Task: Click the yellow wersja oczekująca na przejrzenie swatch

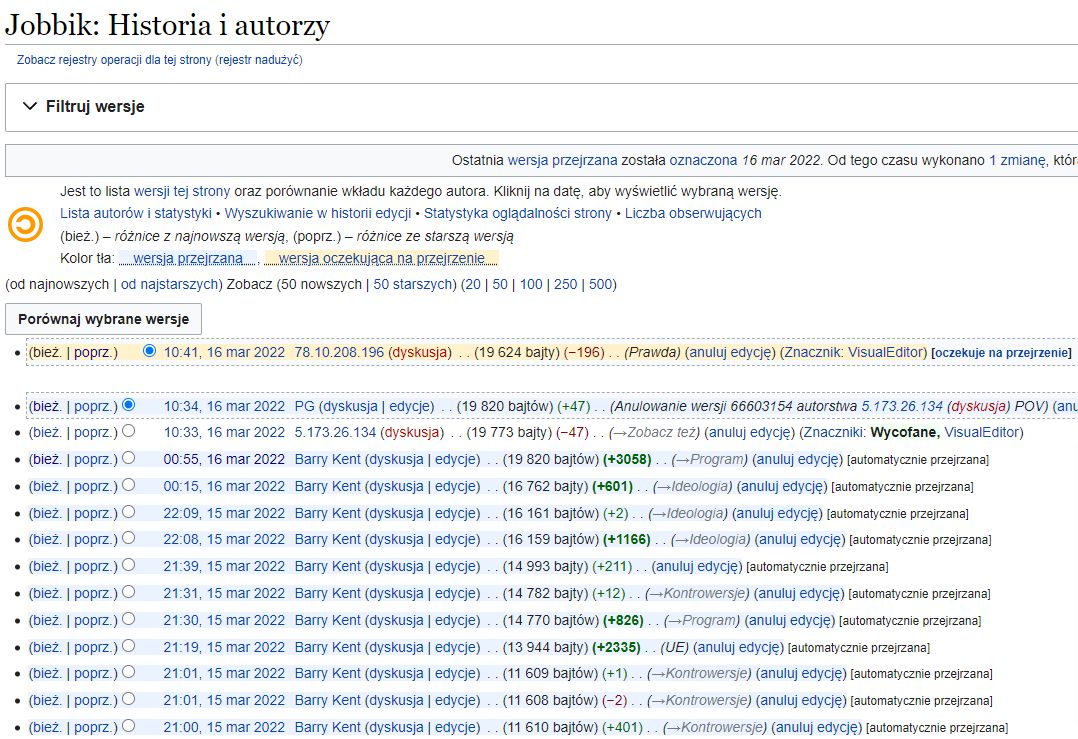Action: pos(382,258)
